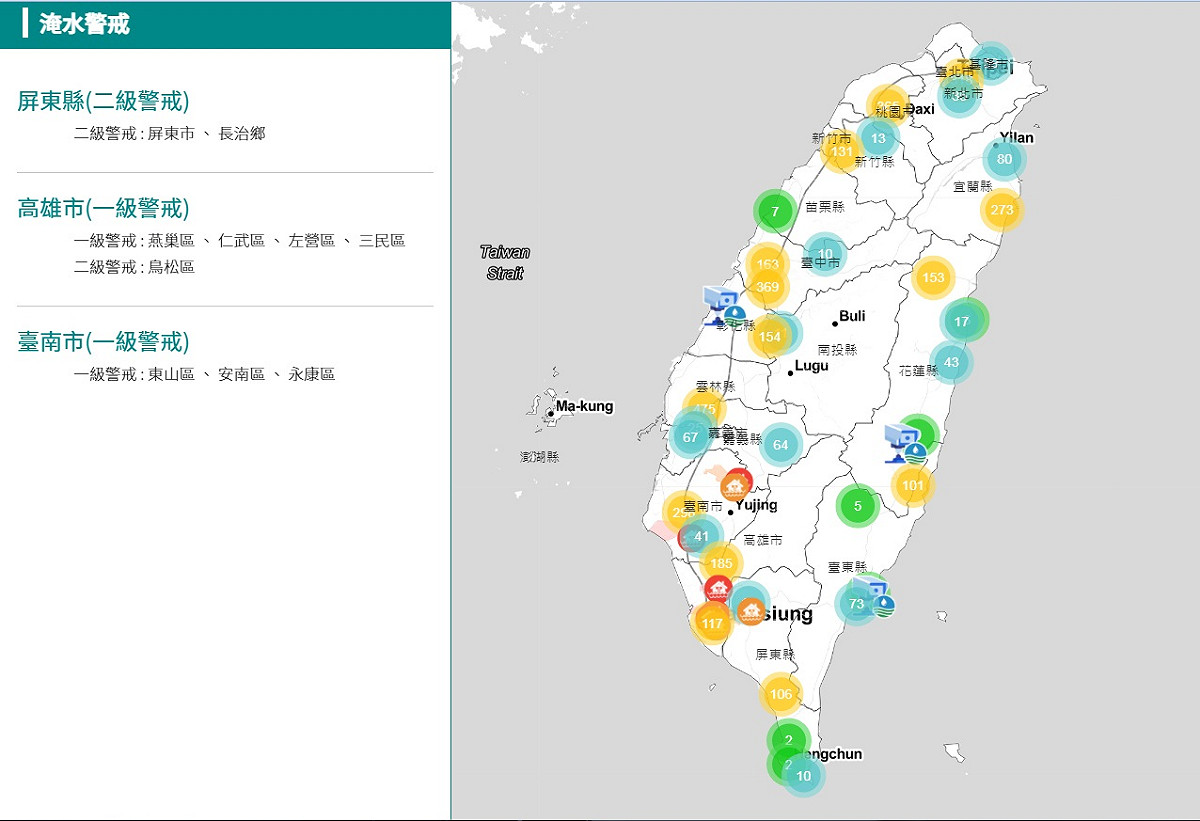Select 燕巢區 in Kaohsiung level-one list
The width and height of the screenshot is (1200, 821).
point(171,240)
